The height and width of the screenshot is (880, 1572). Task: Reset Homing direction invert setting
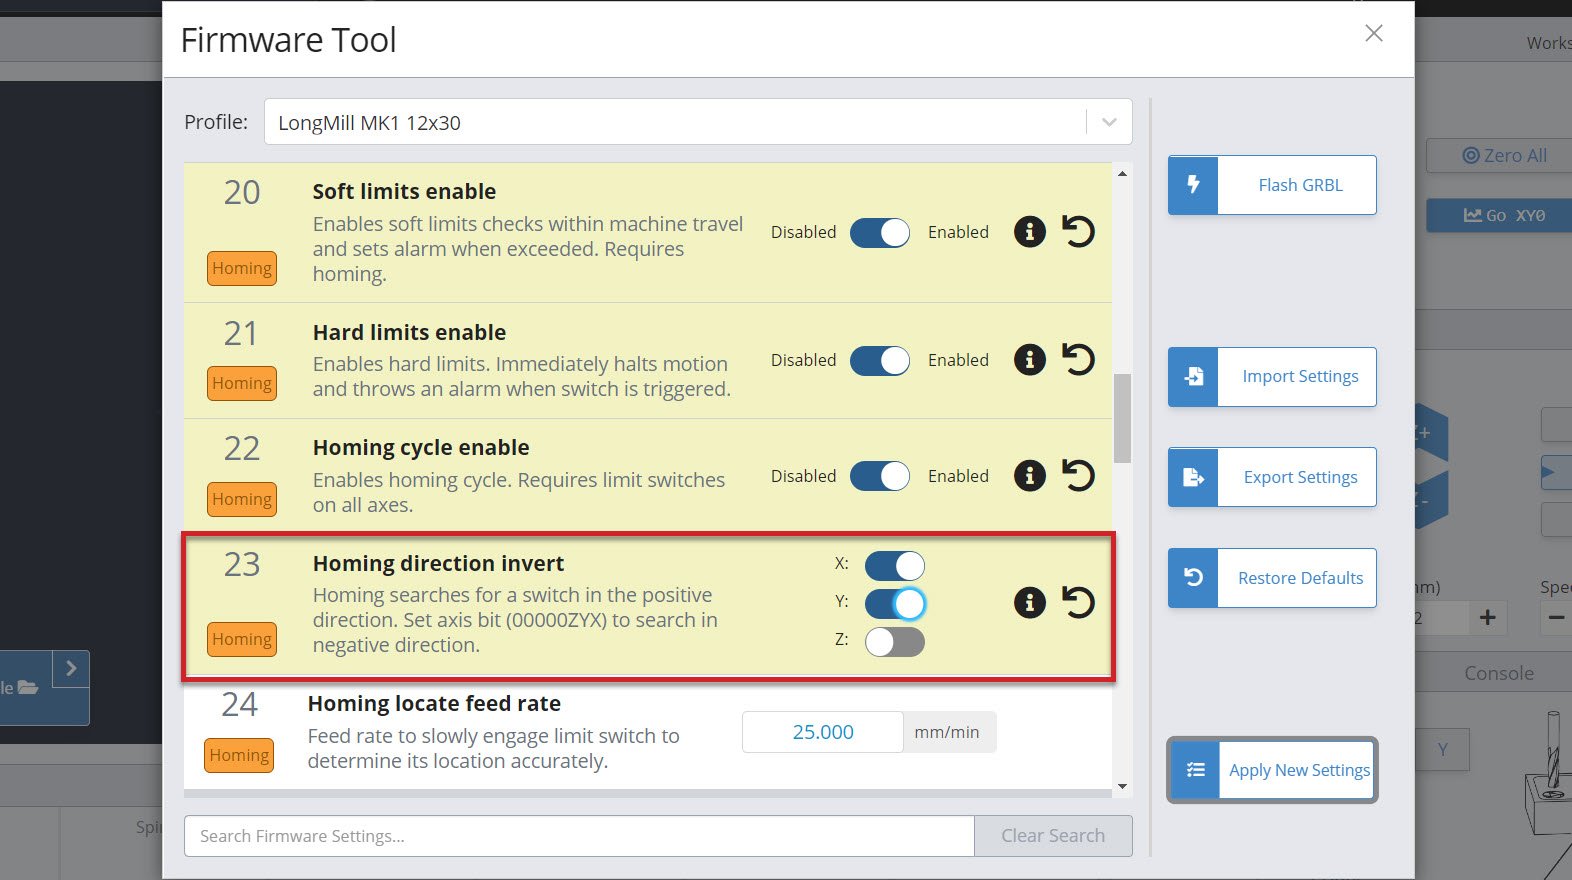[x=1078, y=602]
